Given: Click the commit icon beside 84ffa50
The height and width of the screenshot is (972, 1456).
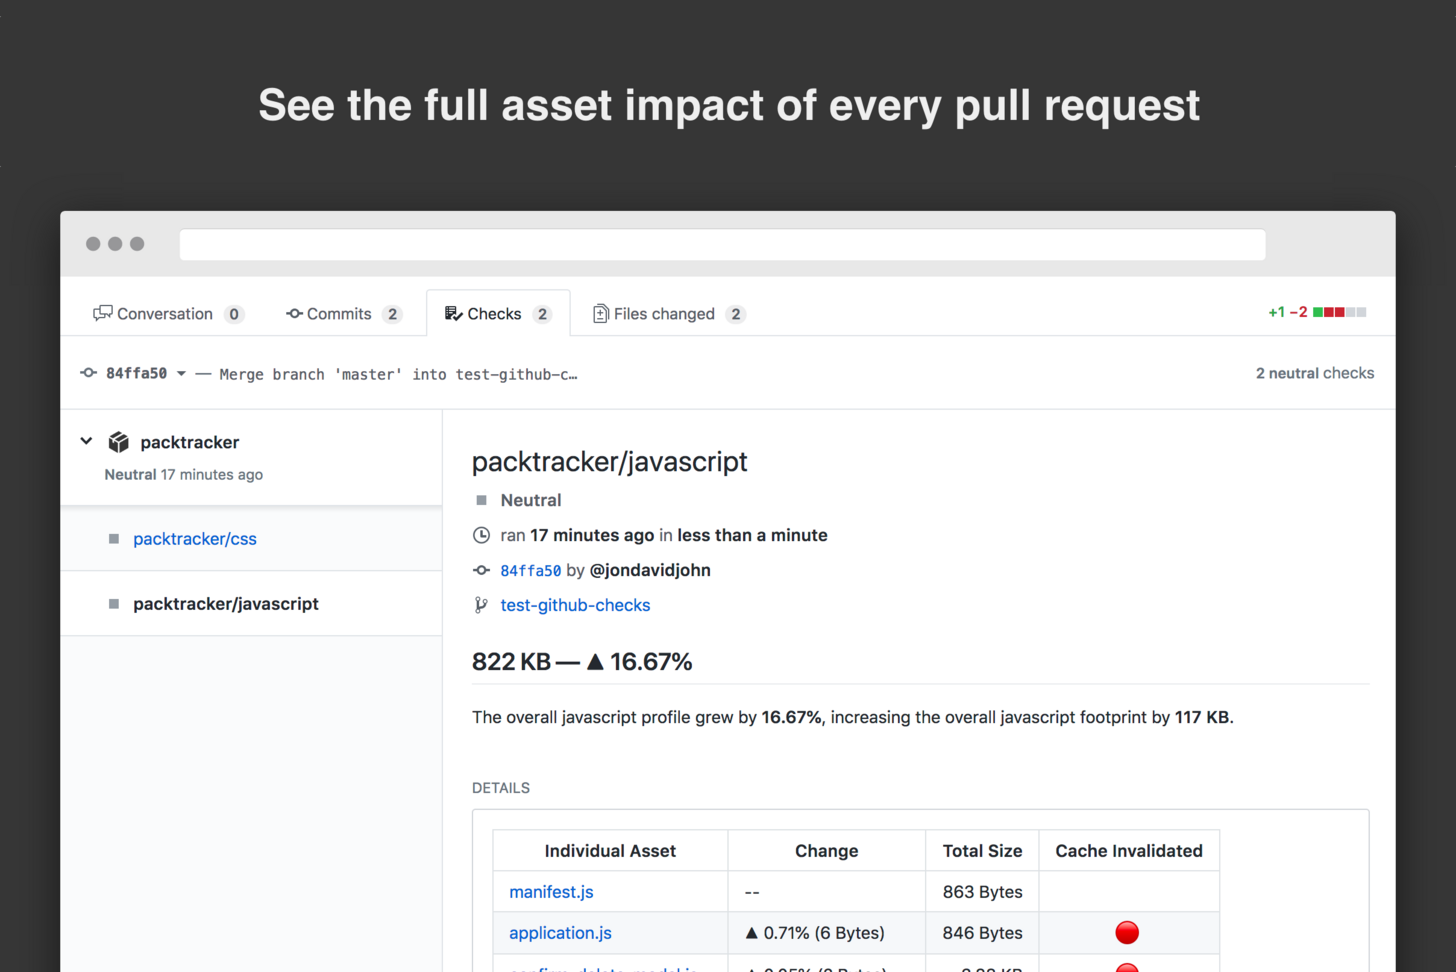Looking at the screenshot, I should 87,372.
